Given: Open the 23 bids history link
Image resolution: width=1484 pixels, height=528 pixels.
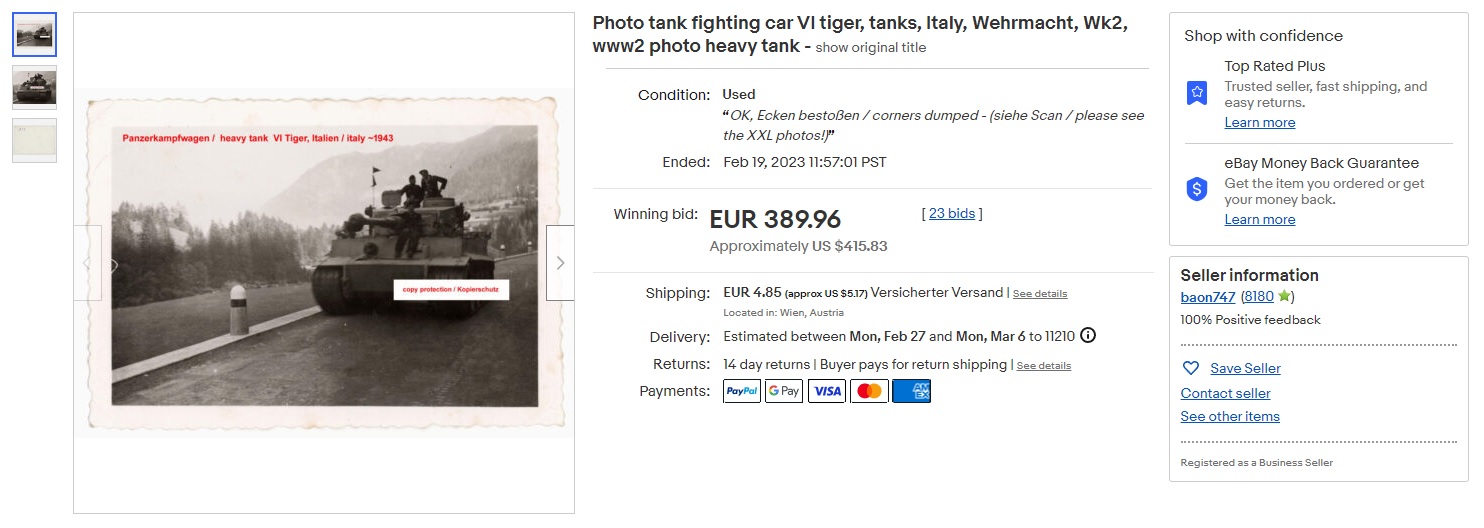Looking at the screenshot, I should tap(951, 213).
